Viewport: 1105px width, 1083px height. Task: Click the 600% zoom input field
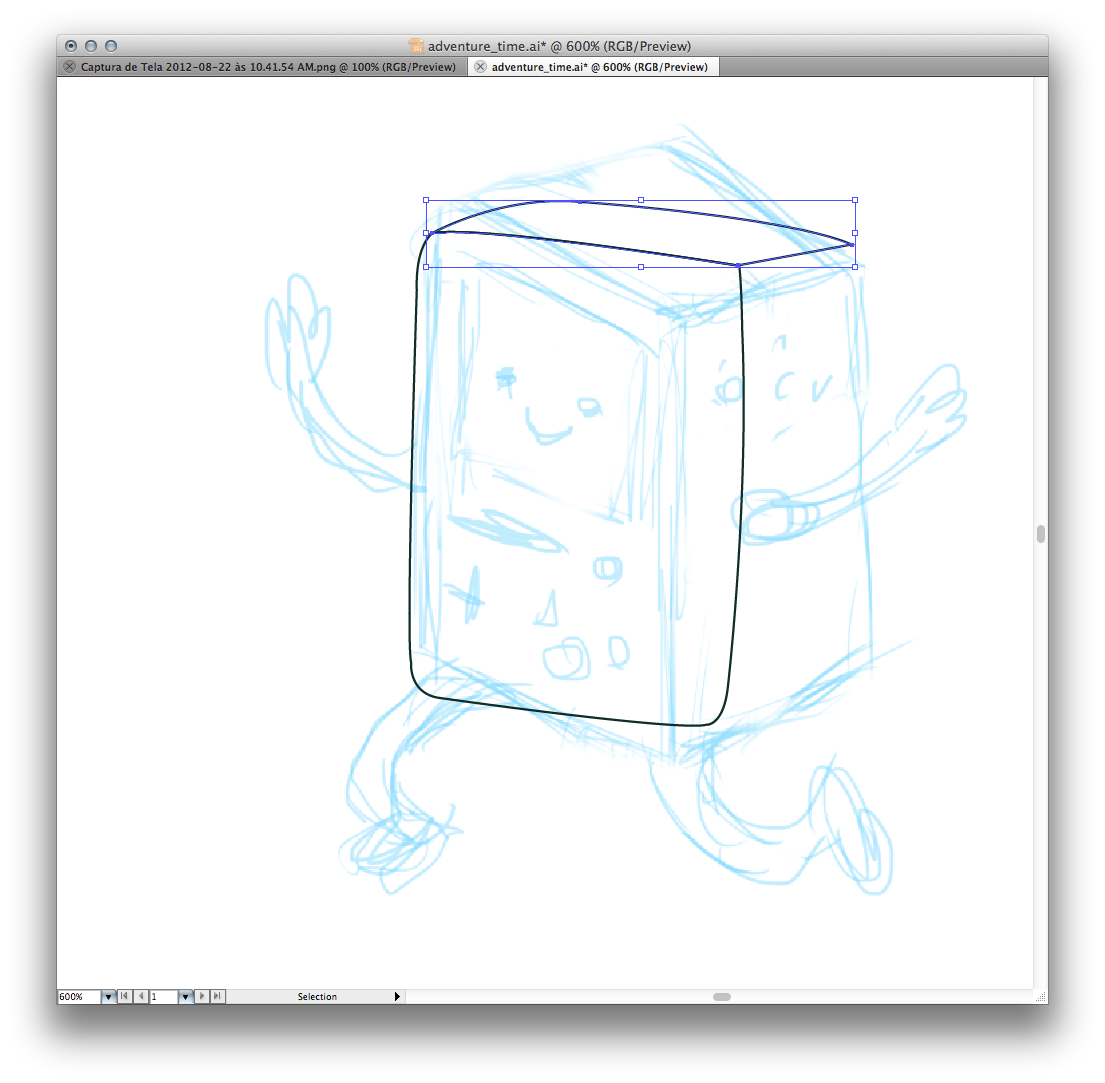click(78, 997)
